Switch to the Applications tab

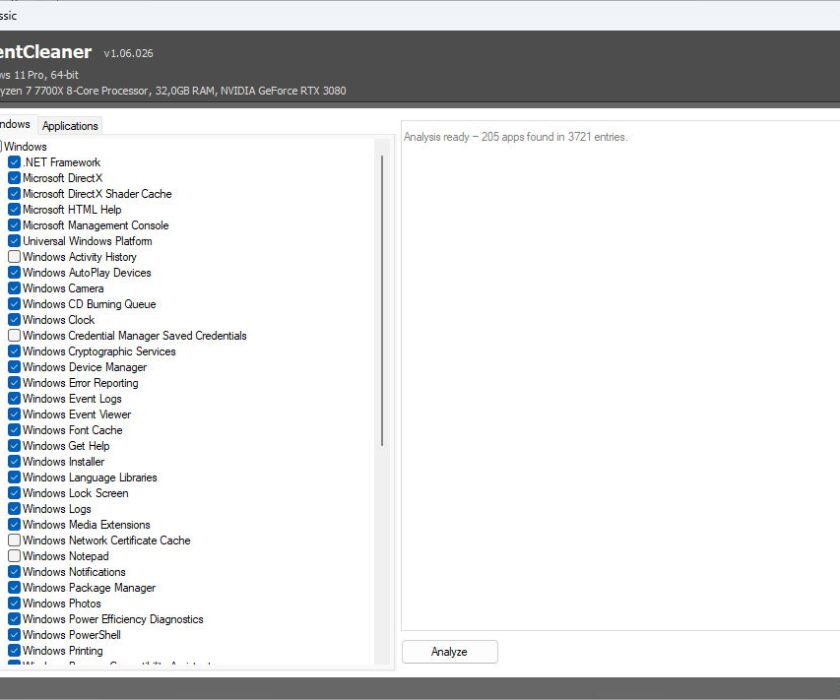[70, 126]
